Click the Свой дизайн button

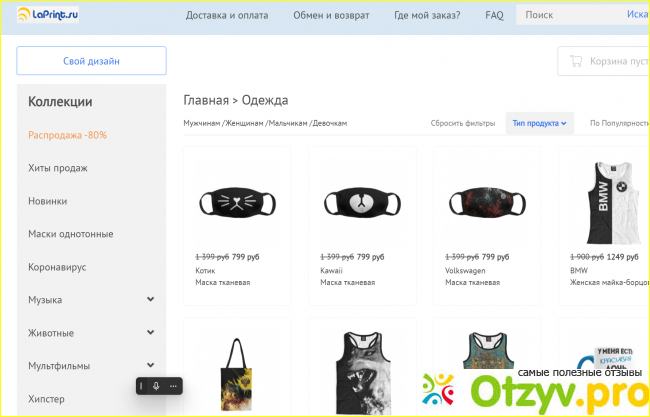[x=91, y=61]
